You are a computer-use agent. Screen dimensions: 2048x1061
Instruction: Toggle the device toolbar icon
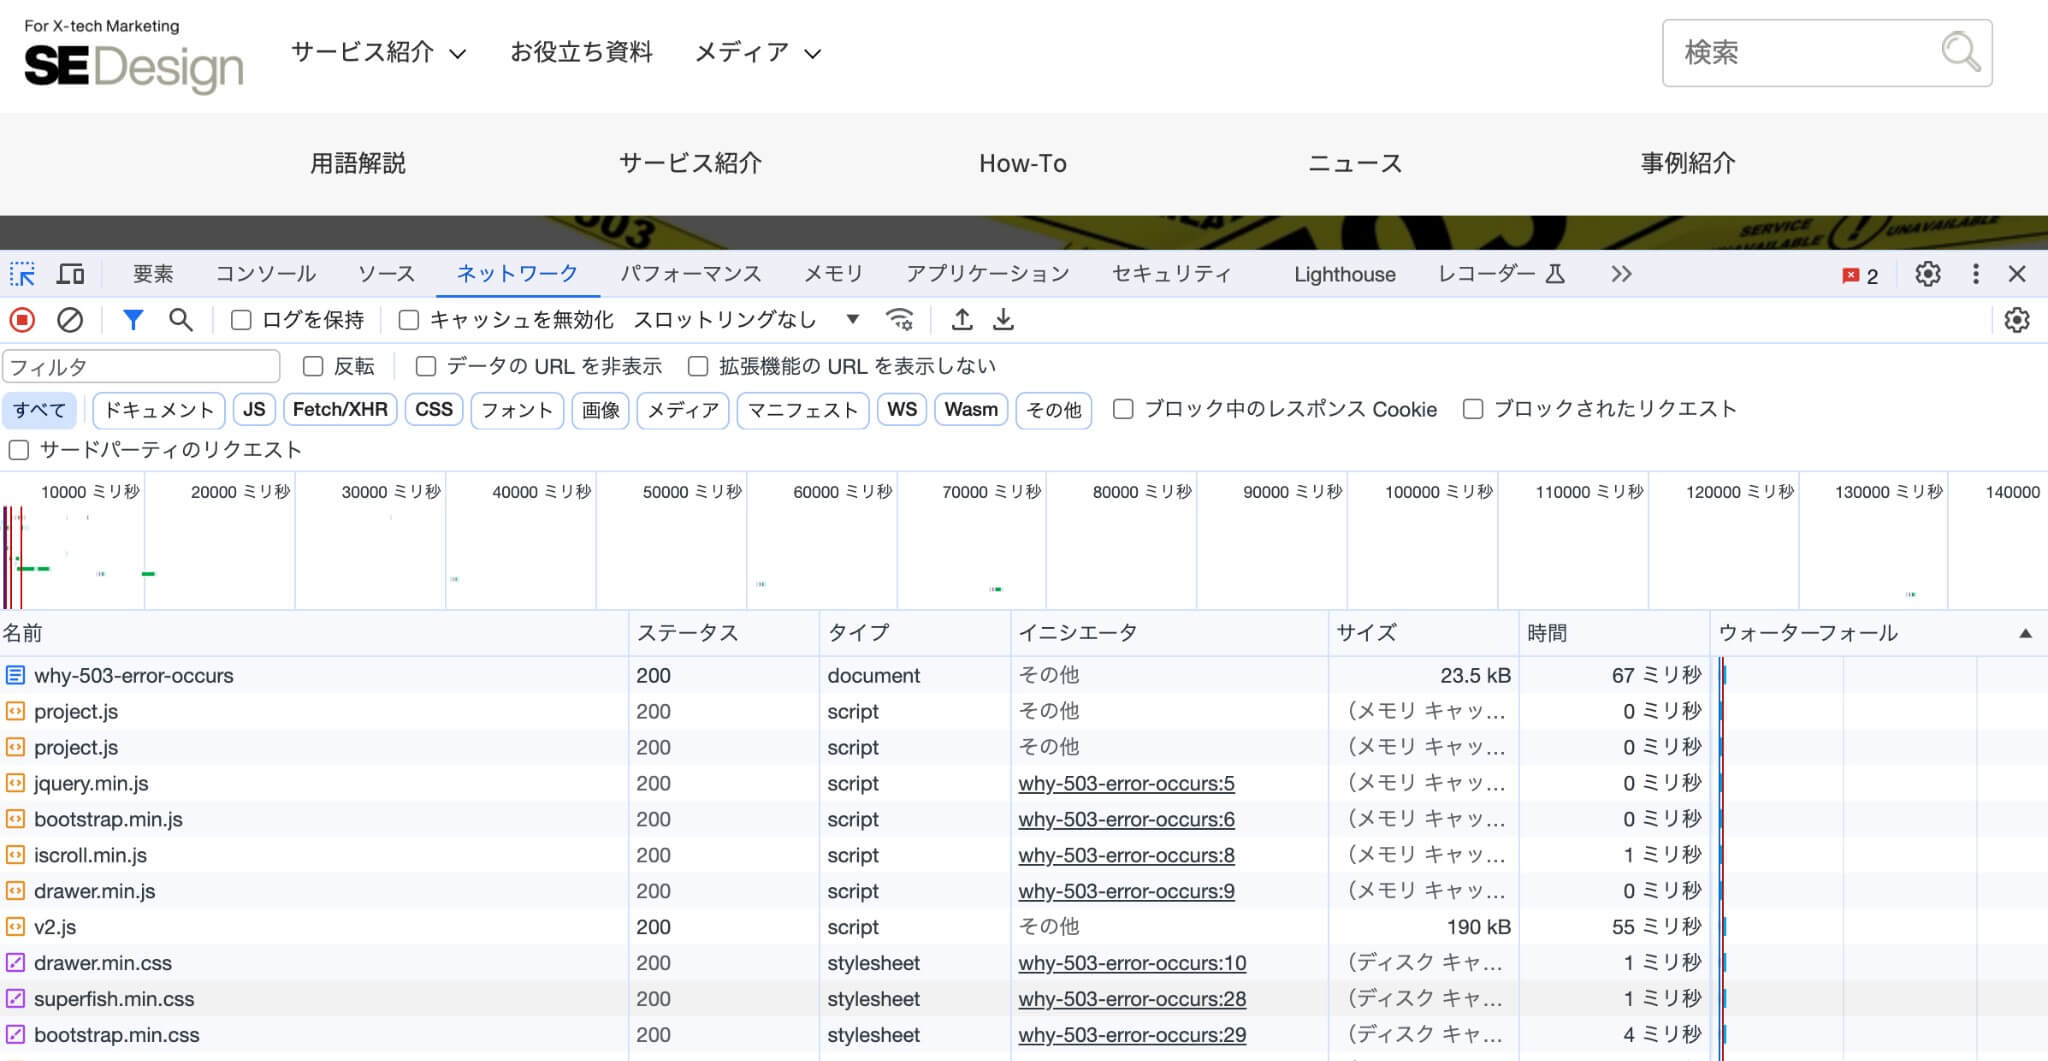pyautogui.click(x=70, y=274)
